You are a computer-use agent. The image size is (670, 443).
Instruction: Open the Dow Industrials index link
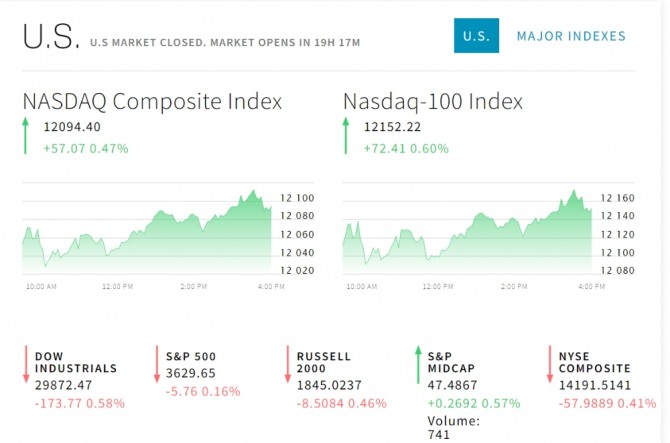(76, 362)
